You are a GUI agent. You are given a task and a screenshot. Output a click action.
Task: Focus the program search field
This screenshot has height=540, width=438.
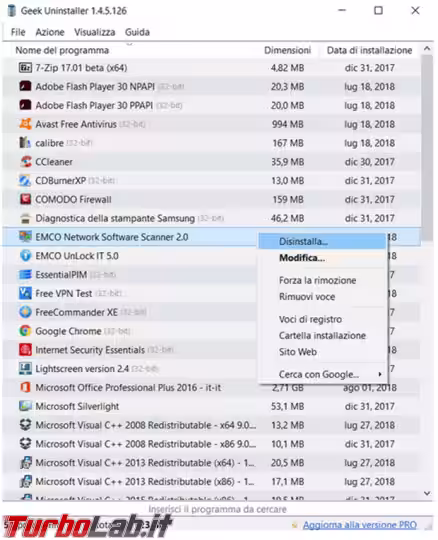[x=217, y=509]
